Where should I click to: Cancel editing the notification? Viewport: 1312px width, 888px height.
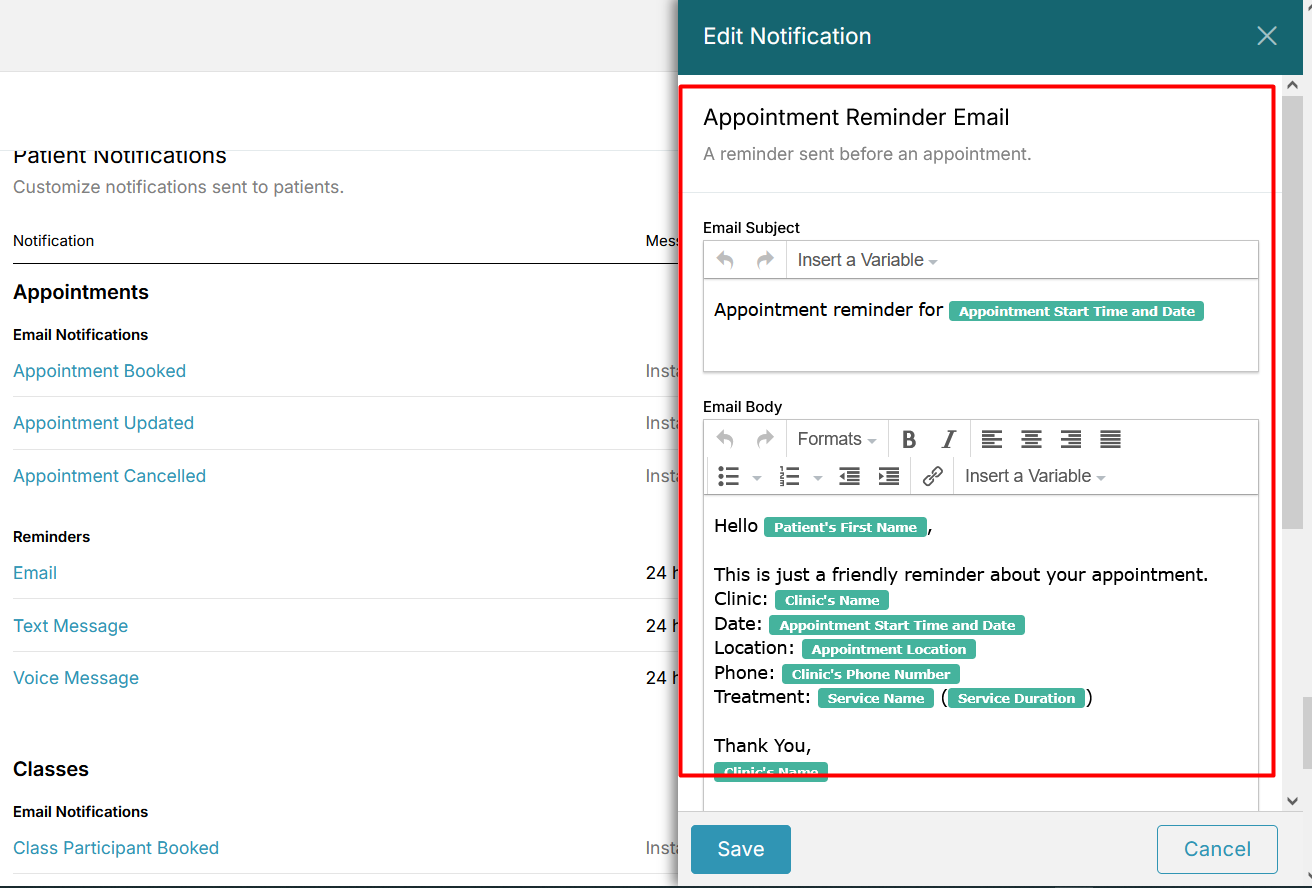[1217, 849]
